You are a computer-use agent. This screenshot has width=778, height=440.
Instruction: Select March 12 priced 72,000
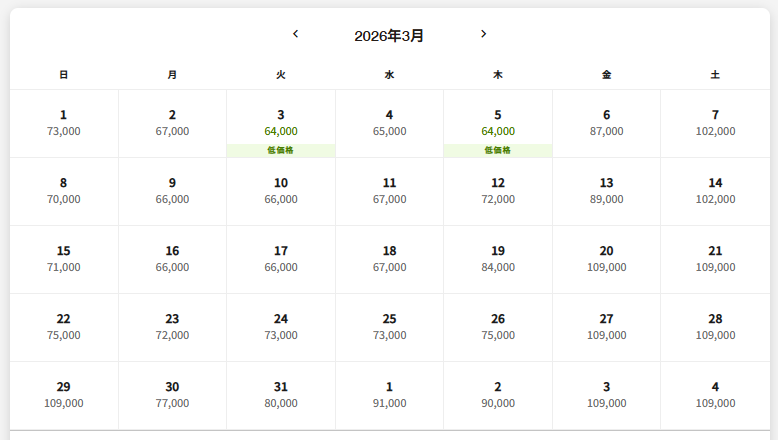coord(498,191)
